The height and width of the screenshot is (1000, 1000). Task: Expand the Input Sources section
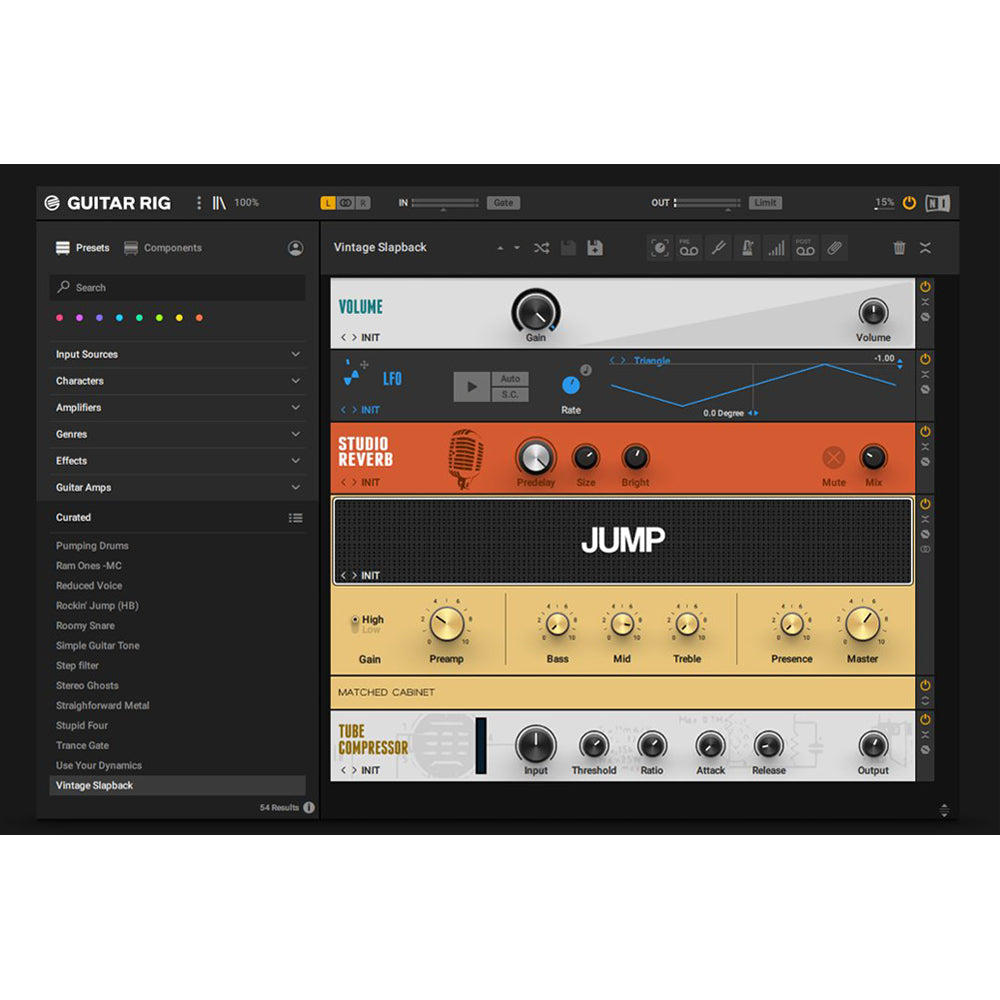[178, 354]
